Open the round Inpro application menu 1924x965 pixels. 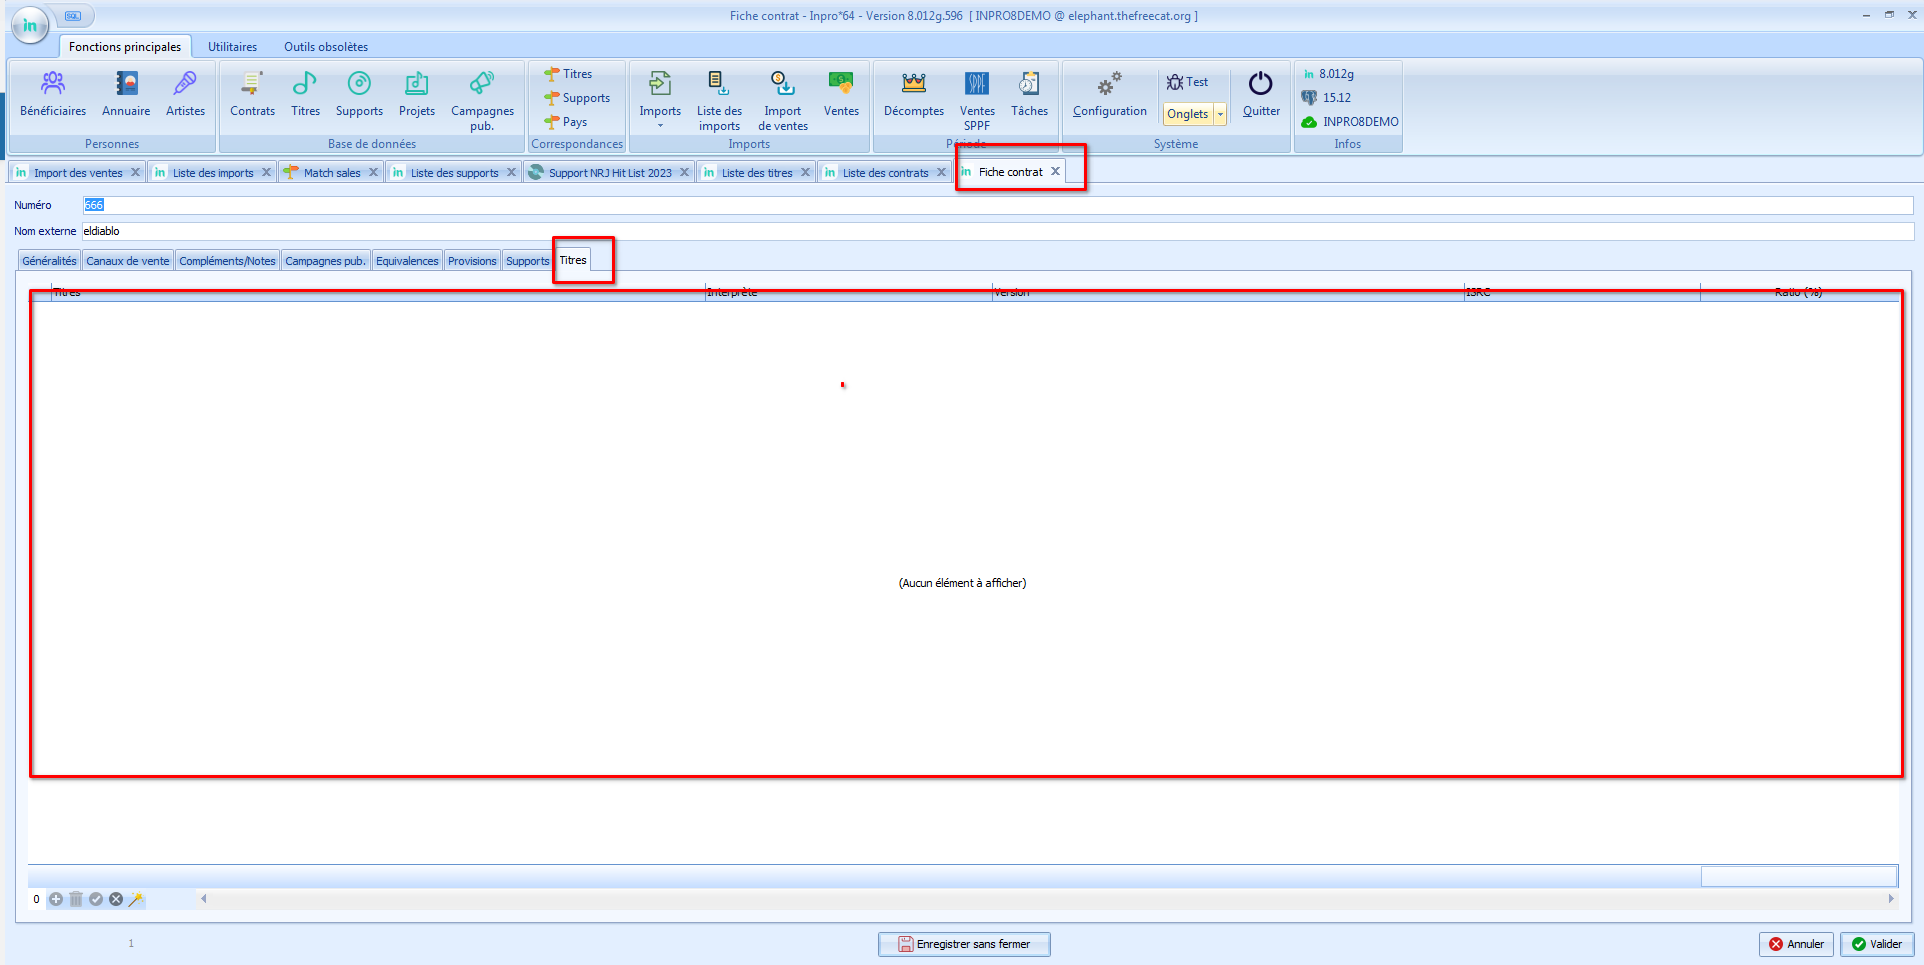[x=30, y=25]
